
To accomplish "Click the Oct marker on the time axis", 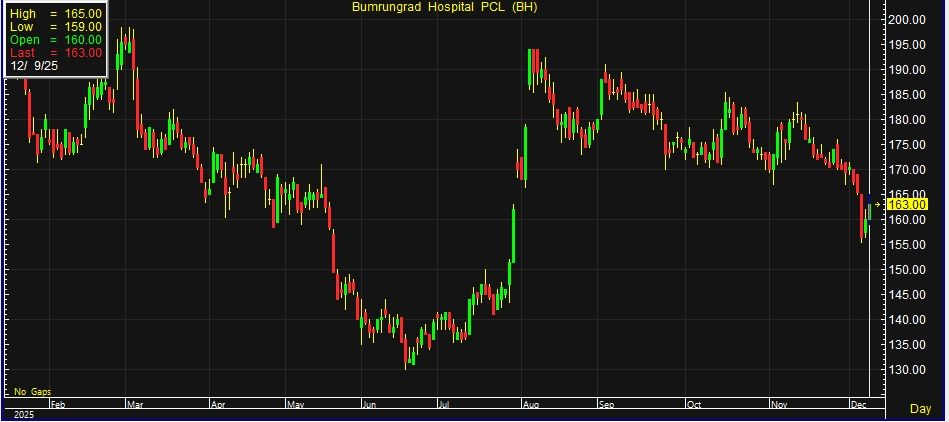I will (694, 404).
